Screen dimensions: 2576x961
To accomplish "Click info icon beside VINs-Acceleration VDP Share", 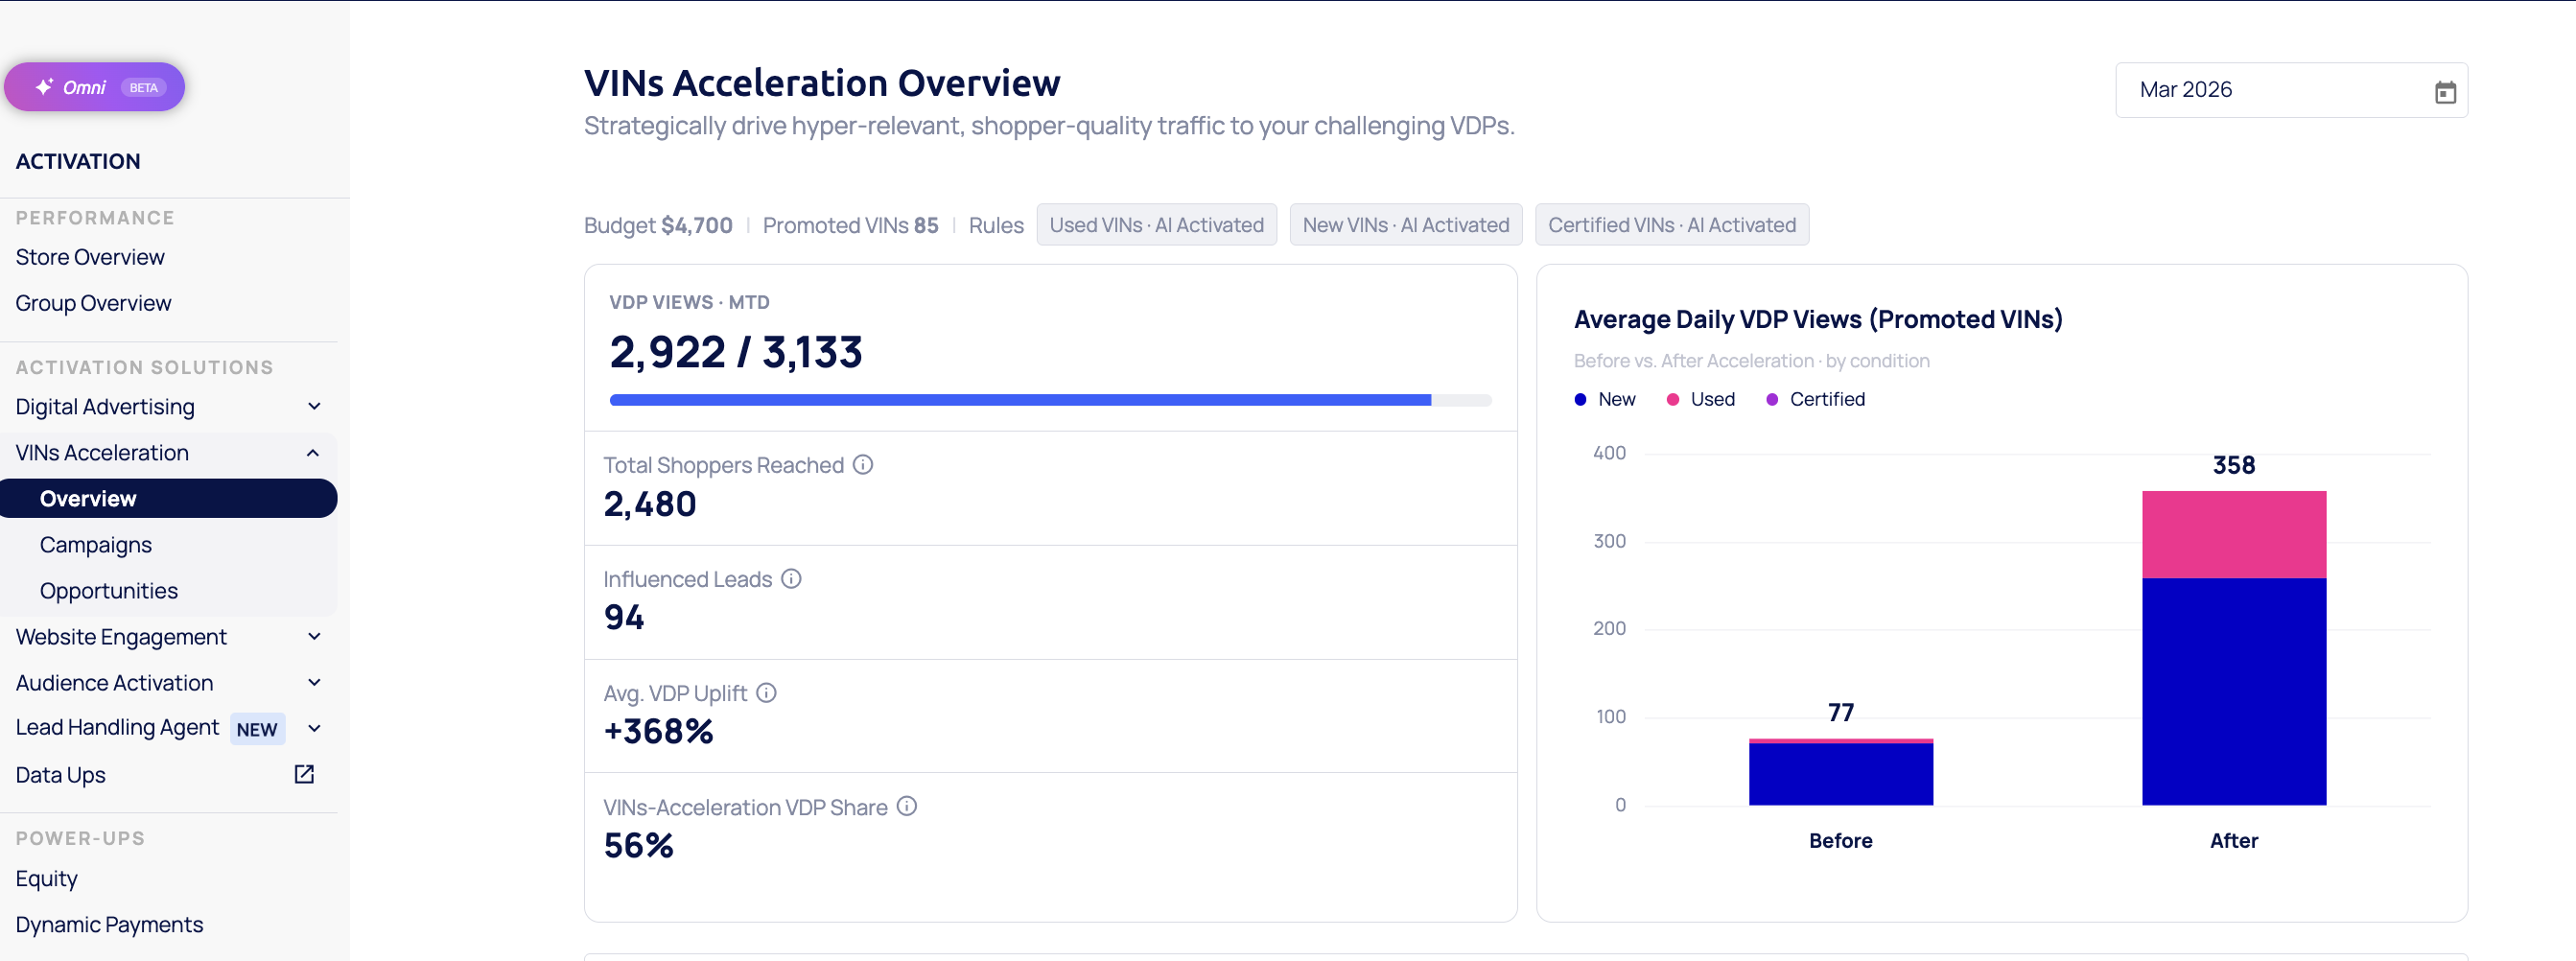I will coord(906,807).
